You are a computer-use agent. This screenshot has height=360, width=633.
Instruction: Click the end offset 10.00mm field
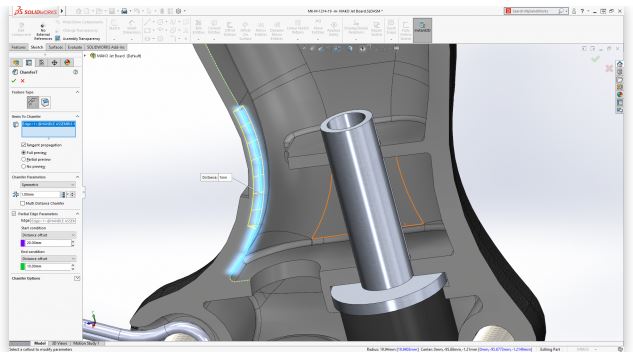[48, 267]
